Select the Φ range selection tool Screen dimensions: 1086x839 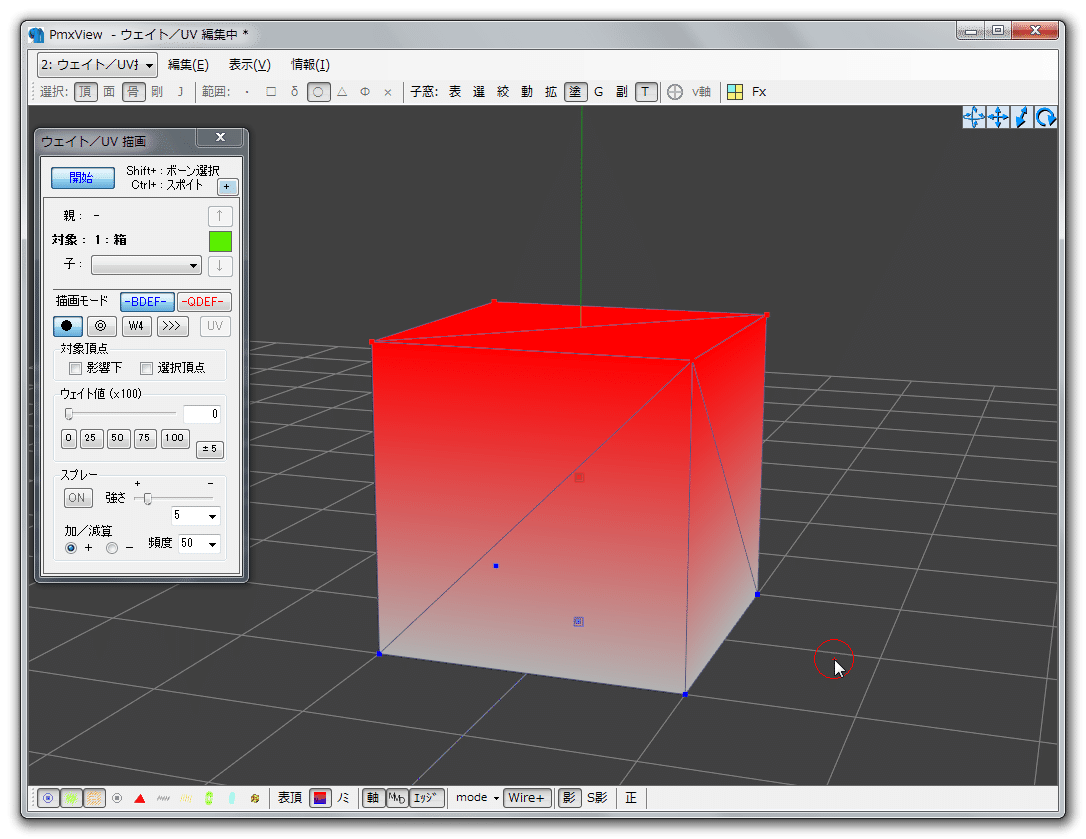click(x=365, y=91)
